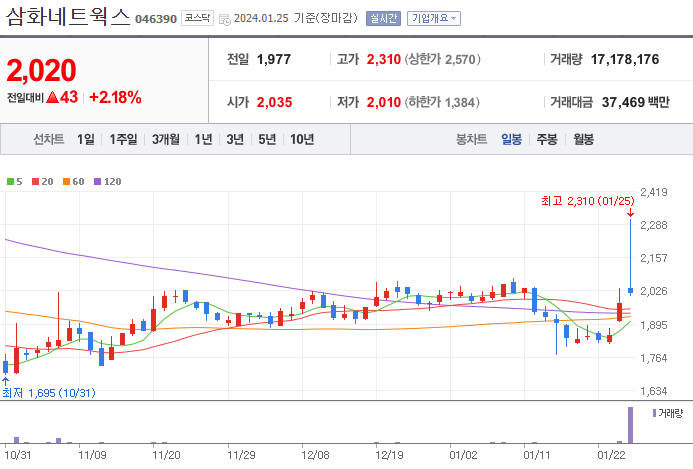Click the change percent +2.18%
This screenshot has height=469, width=693.
point(115,97)
